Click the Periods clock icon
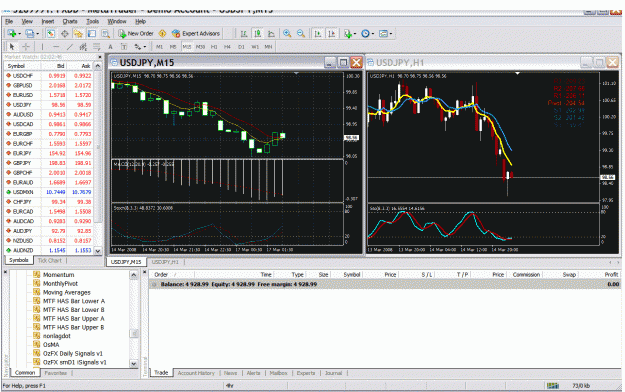Screen dimensions: 625x392 (365, 33)
